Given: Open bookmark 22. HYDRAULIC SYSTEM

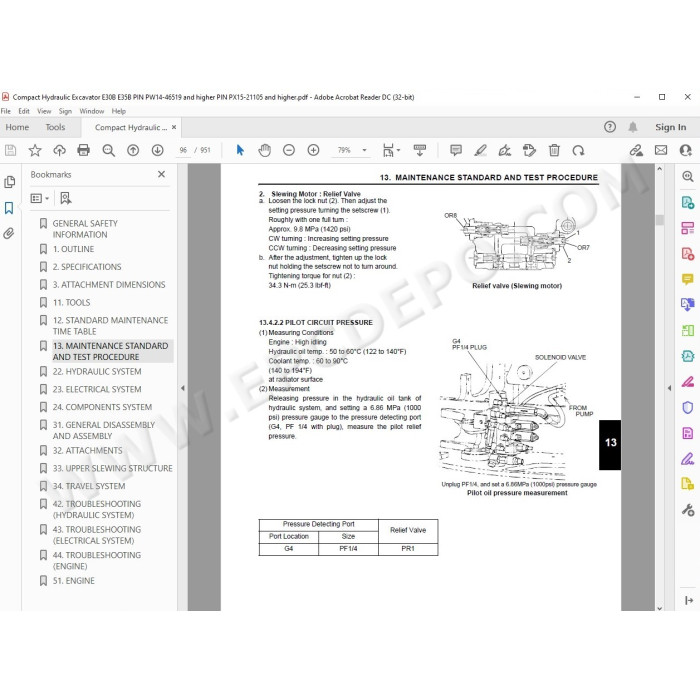Looking at the screenshot, I should 97,371.
